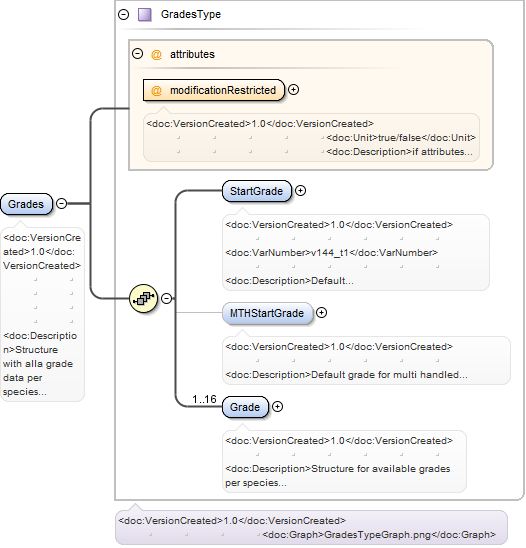Expand the modificationRestricted attribute
This screenshot has height=548, width=526.
tap(293, 90)
